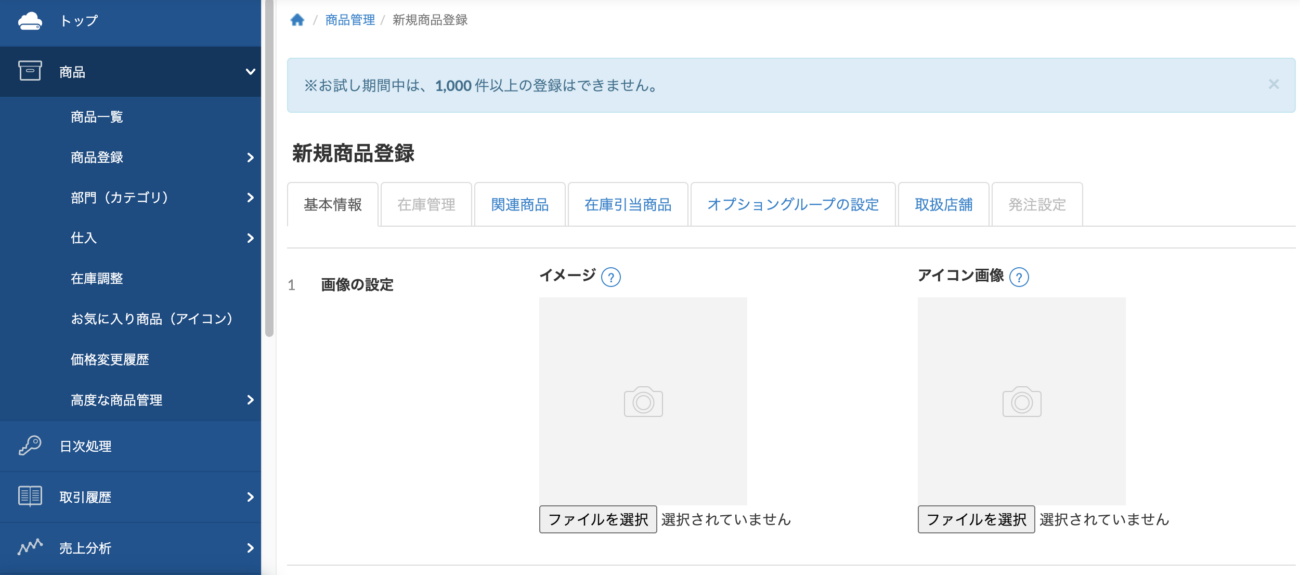Click the 商品管理 breadcrumb link
1300x575 pixels.
pyautogui.click(x=350, y=20)
